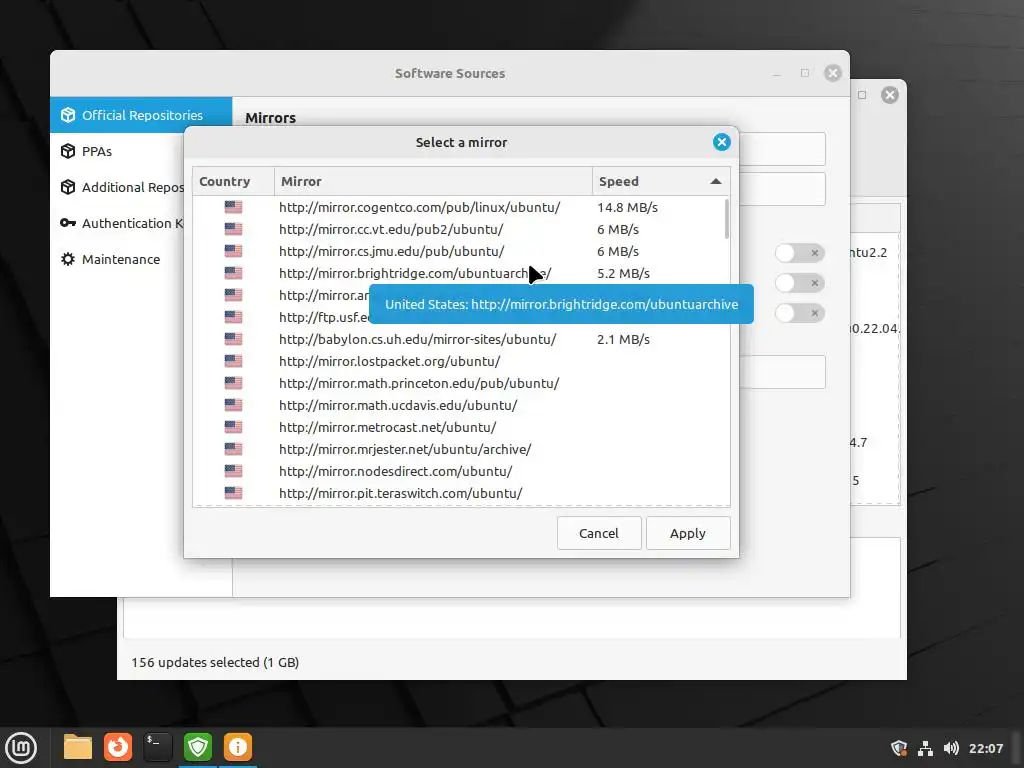The height and width of the screenshot is (768, 1024).
Task: Click the update shield tray icon
Action: [x=899, y=748]
